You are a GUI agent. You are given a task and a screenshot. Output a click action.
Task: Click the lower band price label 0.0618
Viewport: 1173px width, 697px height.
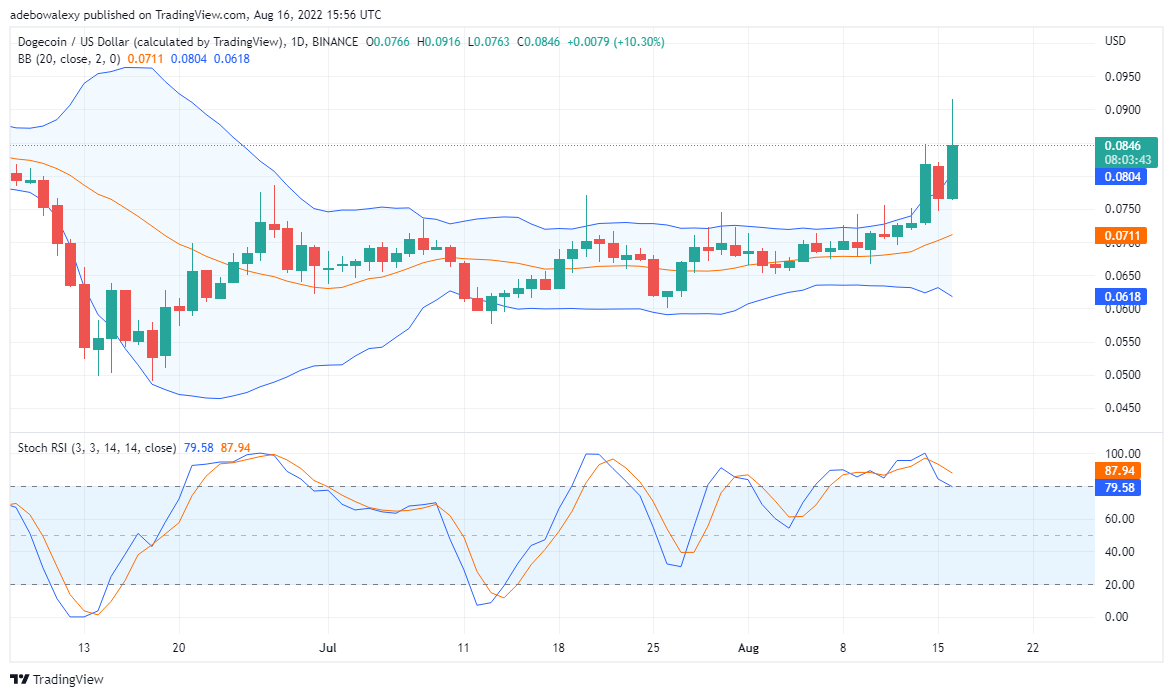pos(1121,296)
